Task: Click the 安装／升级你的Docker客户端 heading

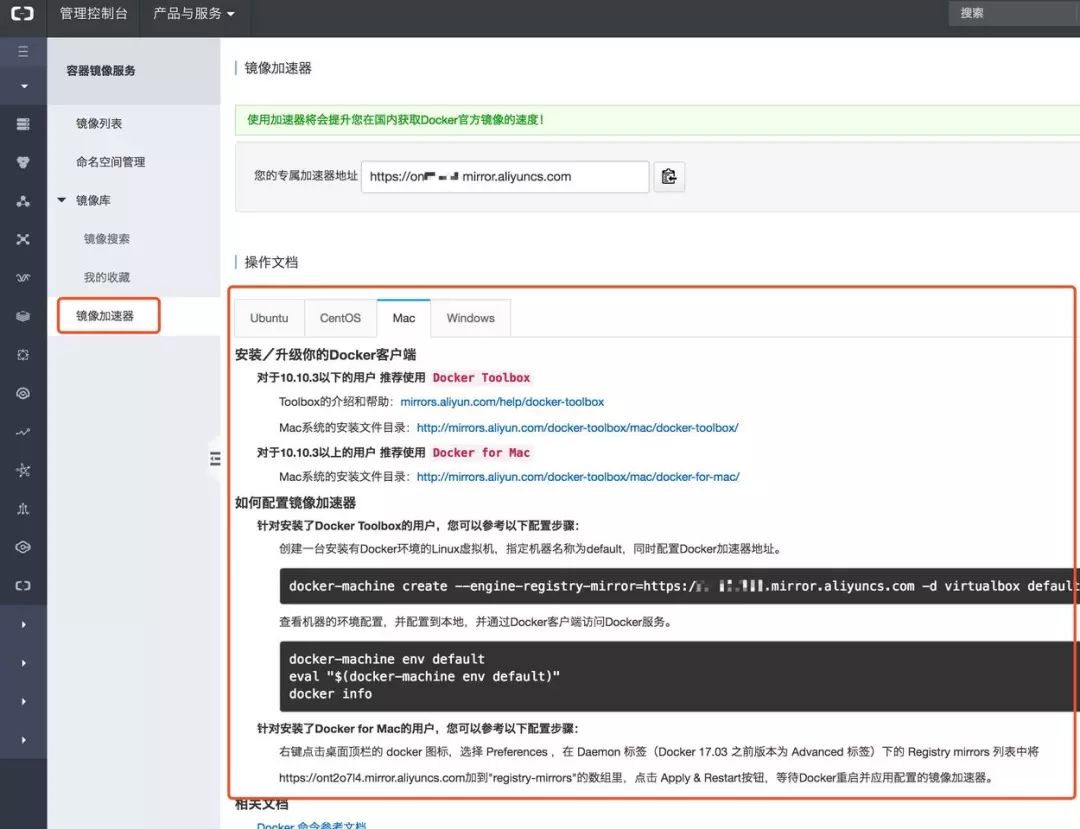Action: coord(325,355)
